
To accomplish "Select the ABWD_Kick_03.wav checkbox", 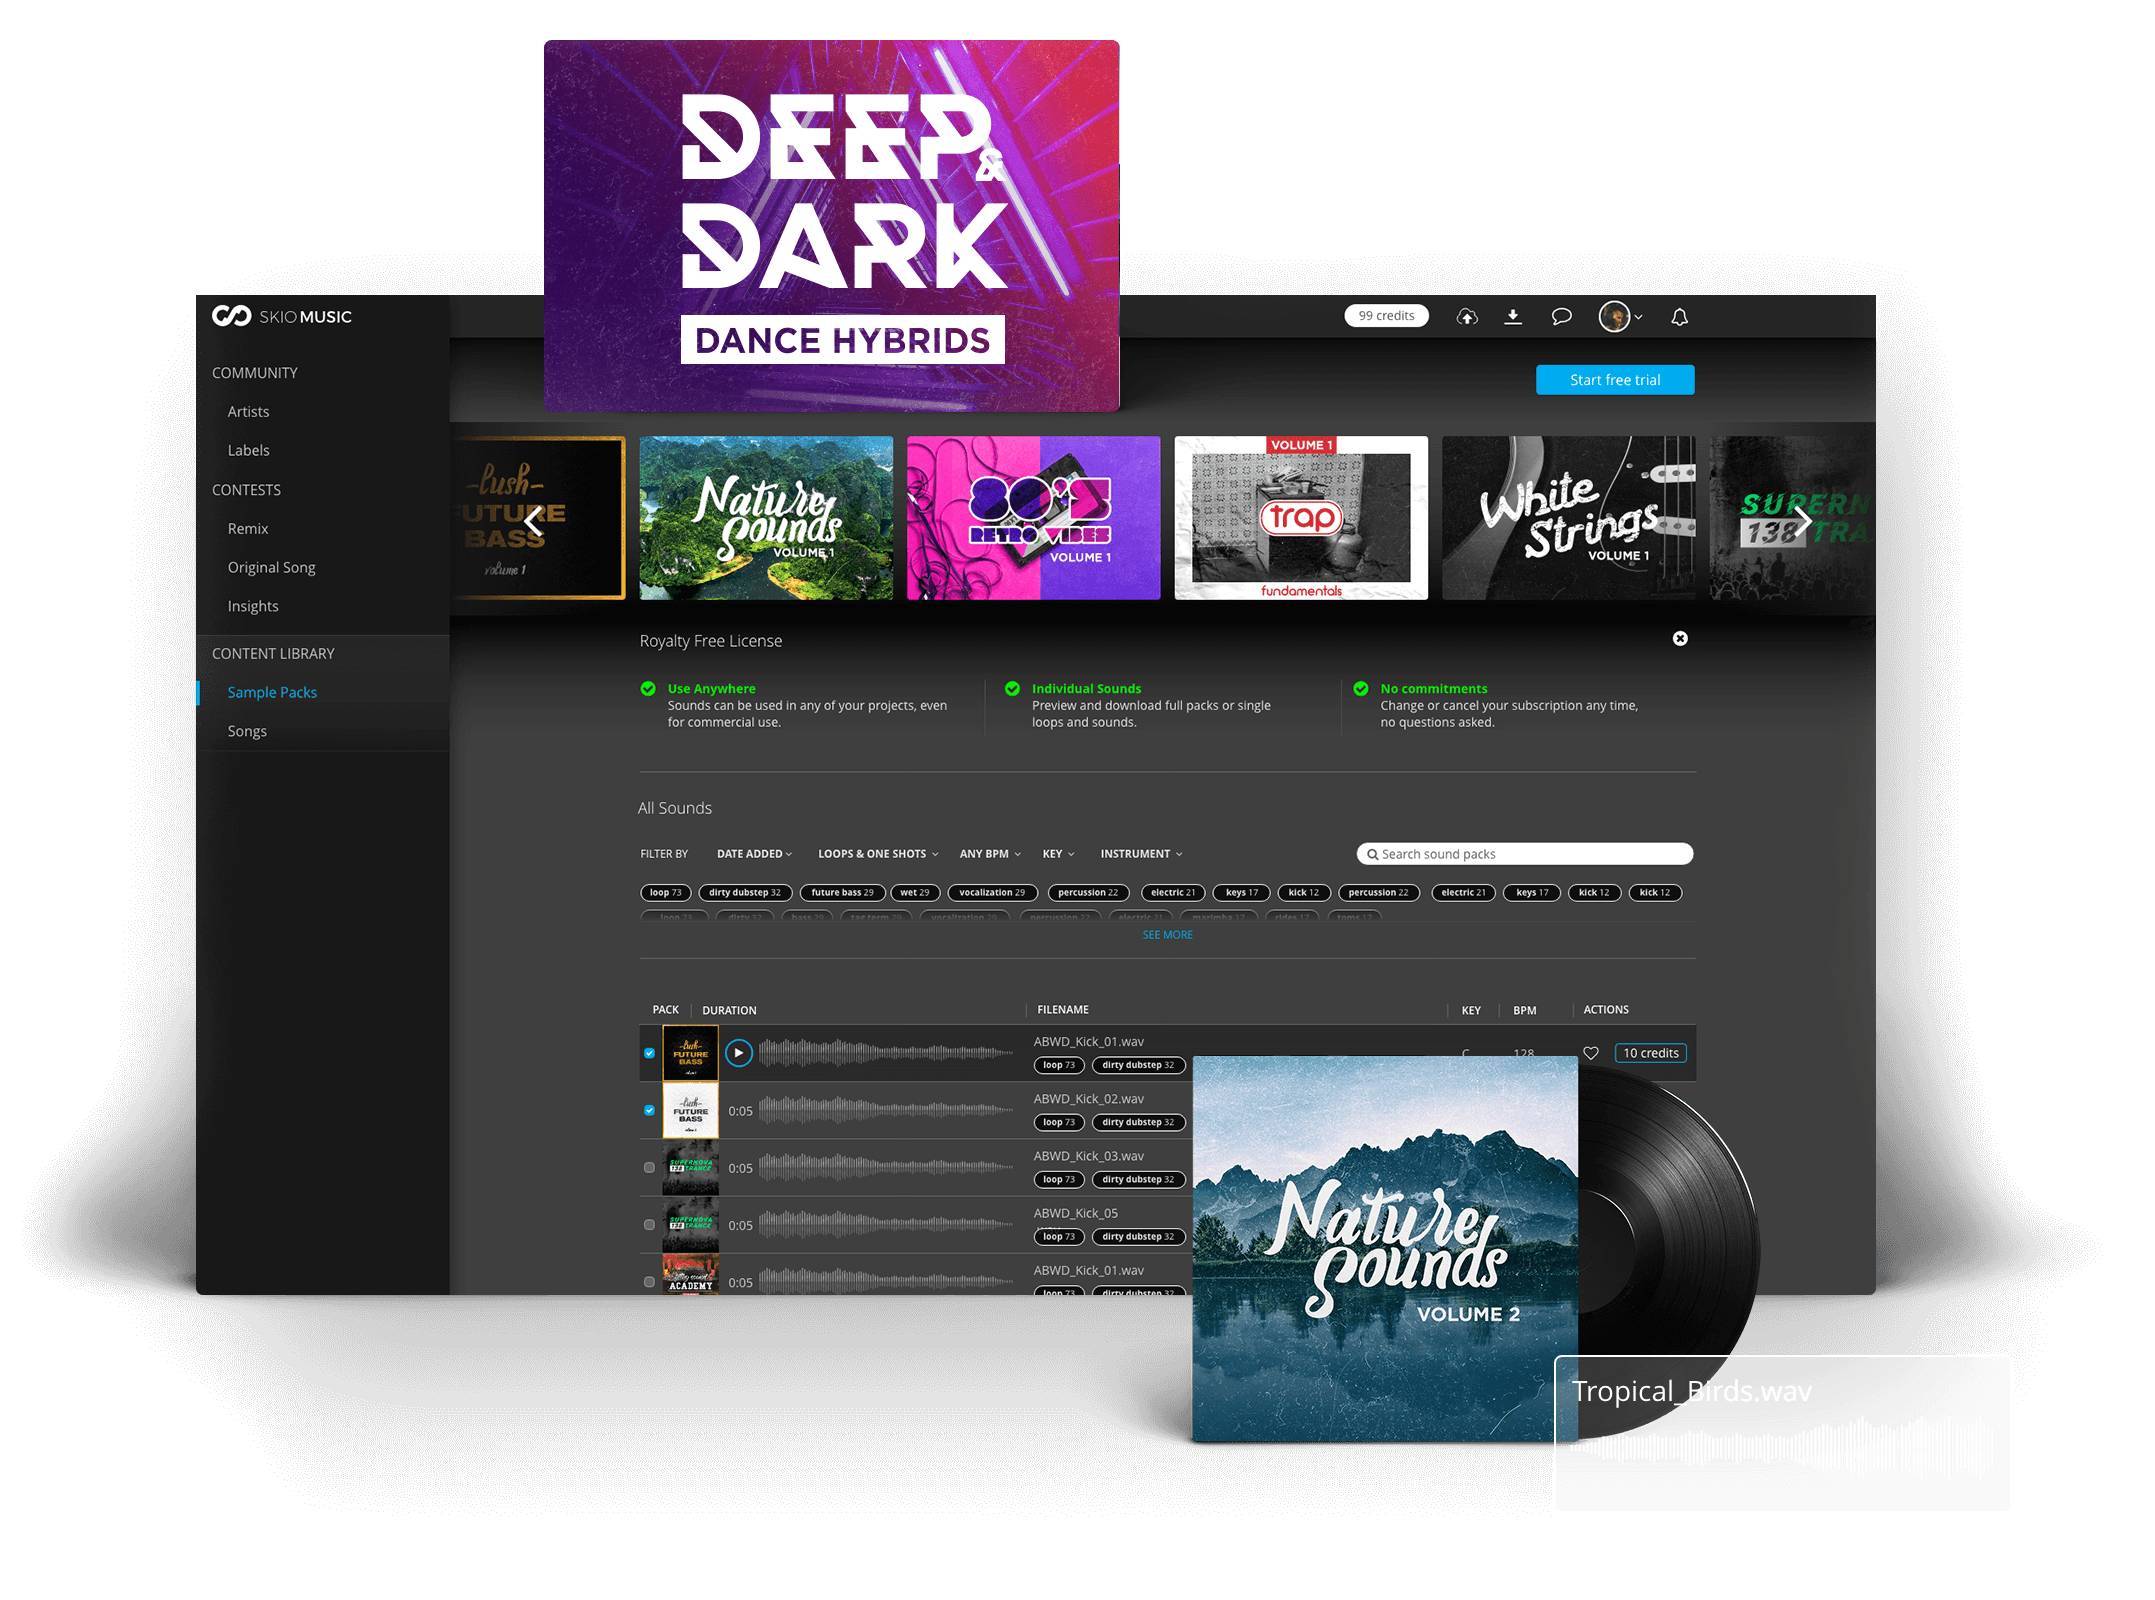I will (649, 1167).
